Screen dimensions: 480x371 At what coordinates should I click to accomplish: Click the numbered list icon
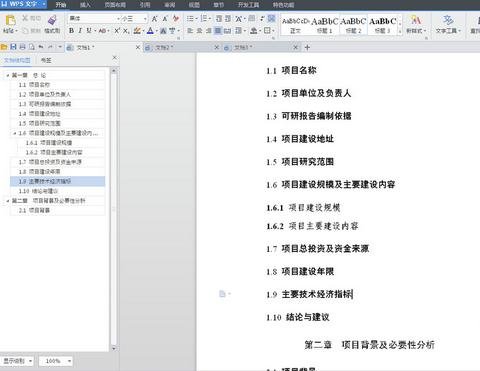coord(204,18)
